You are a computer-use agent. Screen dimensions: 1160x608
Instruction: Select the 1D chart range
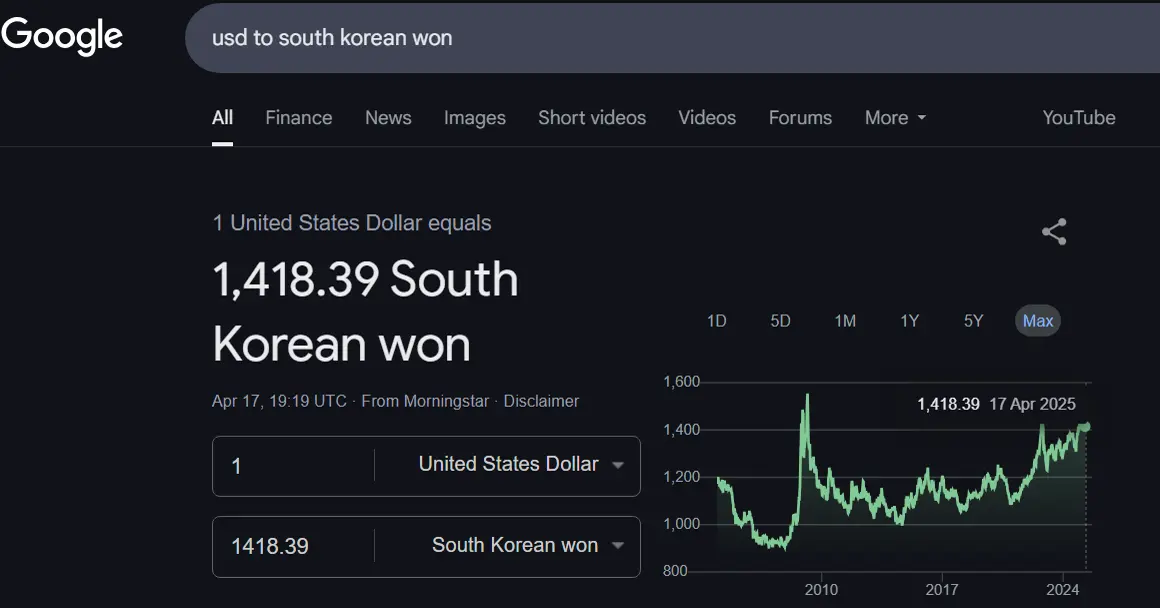click(x=716, y=321)
